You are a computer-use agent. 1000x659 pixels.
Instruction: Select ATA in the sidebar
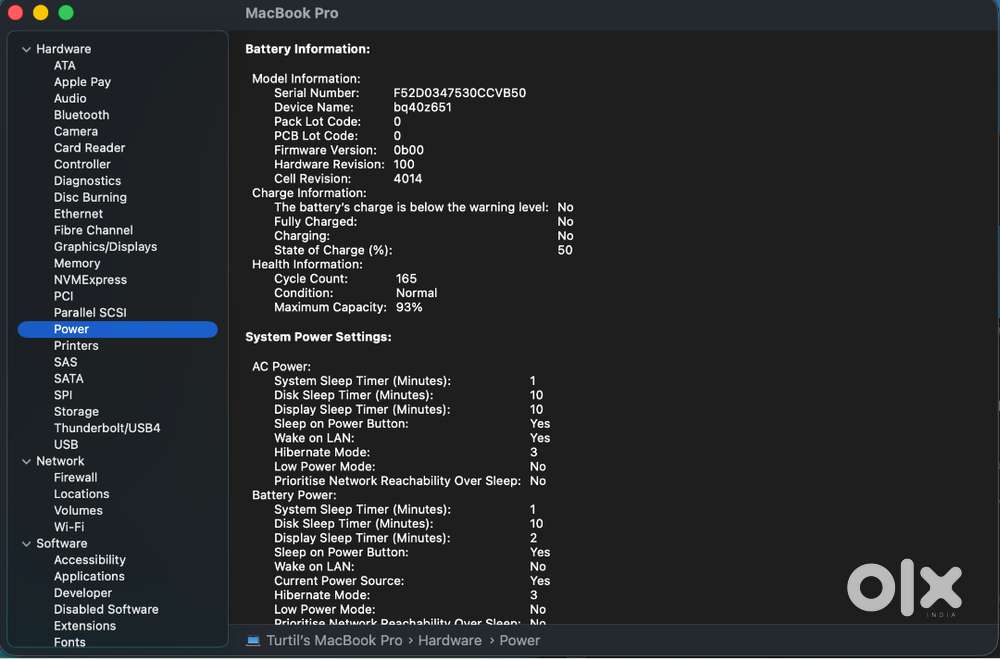coord(64,66)
